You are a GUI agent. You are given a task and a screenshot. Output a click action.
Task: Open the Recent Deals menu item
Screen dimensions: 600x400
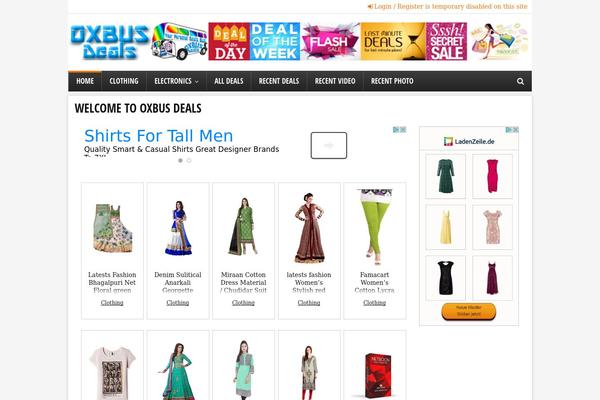(x=279, y=81)
